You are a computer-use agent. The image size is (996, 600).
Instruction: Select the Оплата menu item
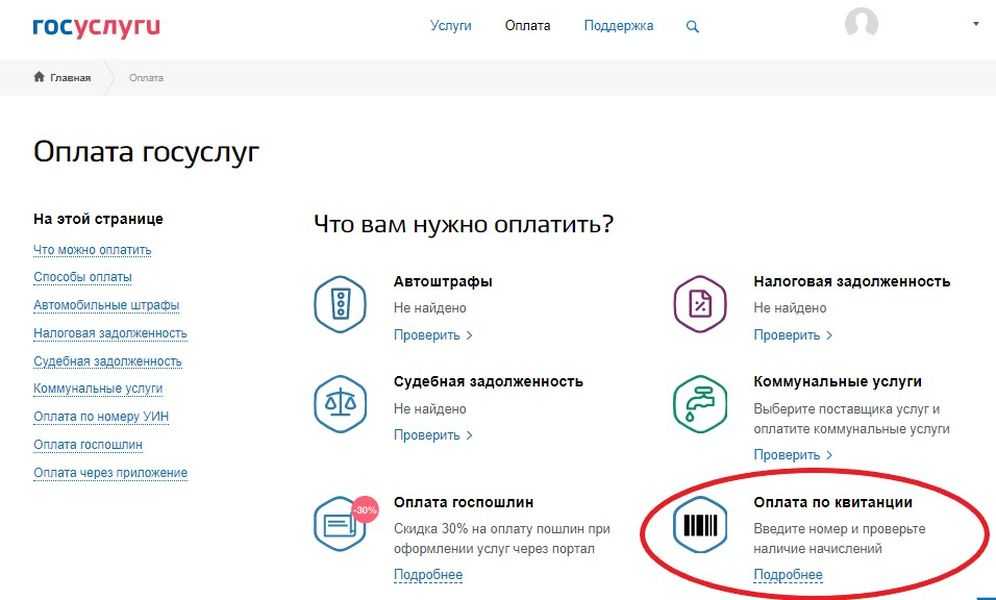coord(527,26)
